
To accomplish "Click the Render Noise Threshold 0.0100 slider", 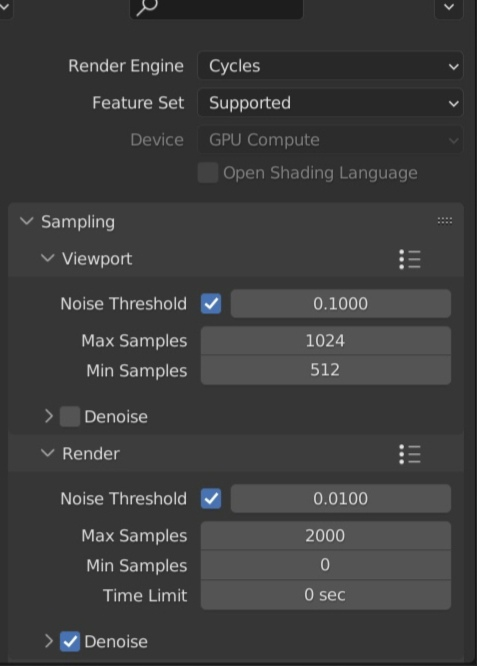I will click(x=341, y=499).
